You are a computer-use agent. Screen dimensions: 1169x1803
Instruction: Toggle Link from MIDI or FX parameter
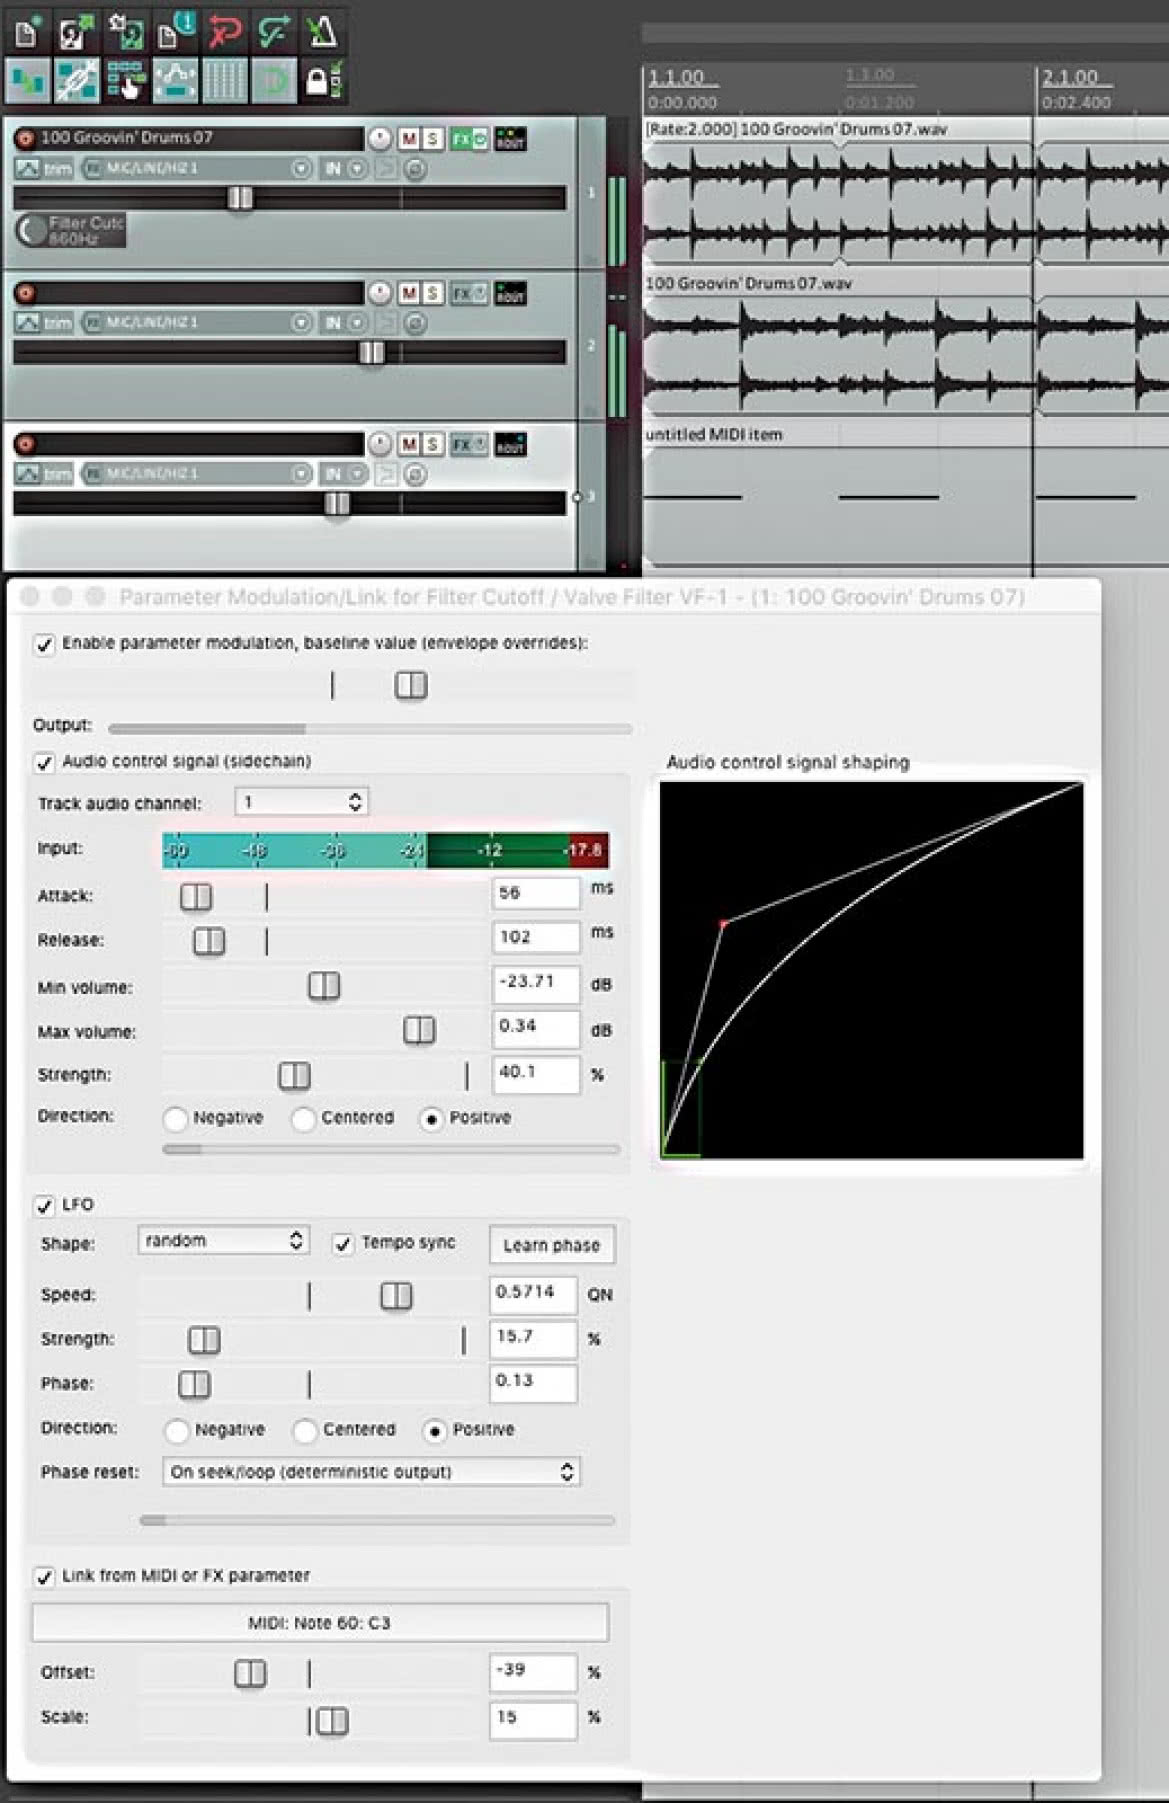44,1577
